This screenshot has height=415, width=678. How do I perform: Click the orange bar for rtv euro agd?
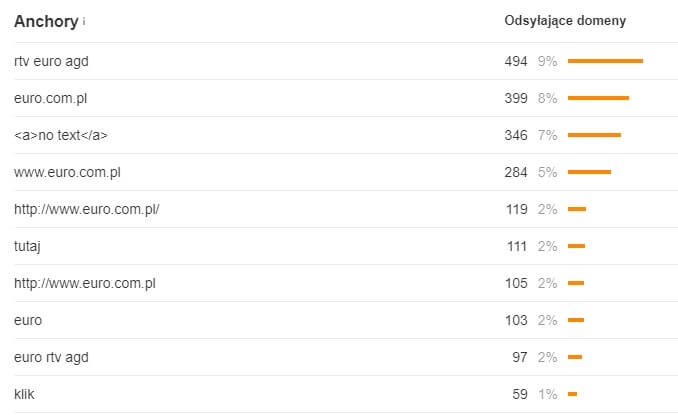605,61
